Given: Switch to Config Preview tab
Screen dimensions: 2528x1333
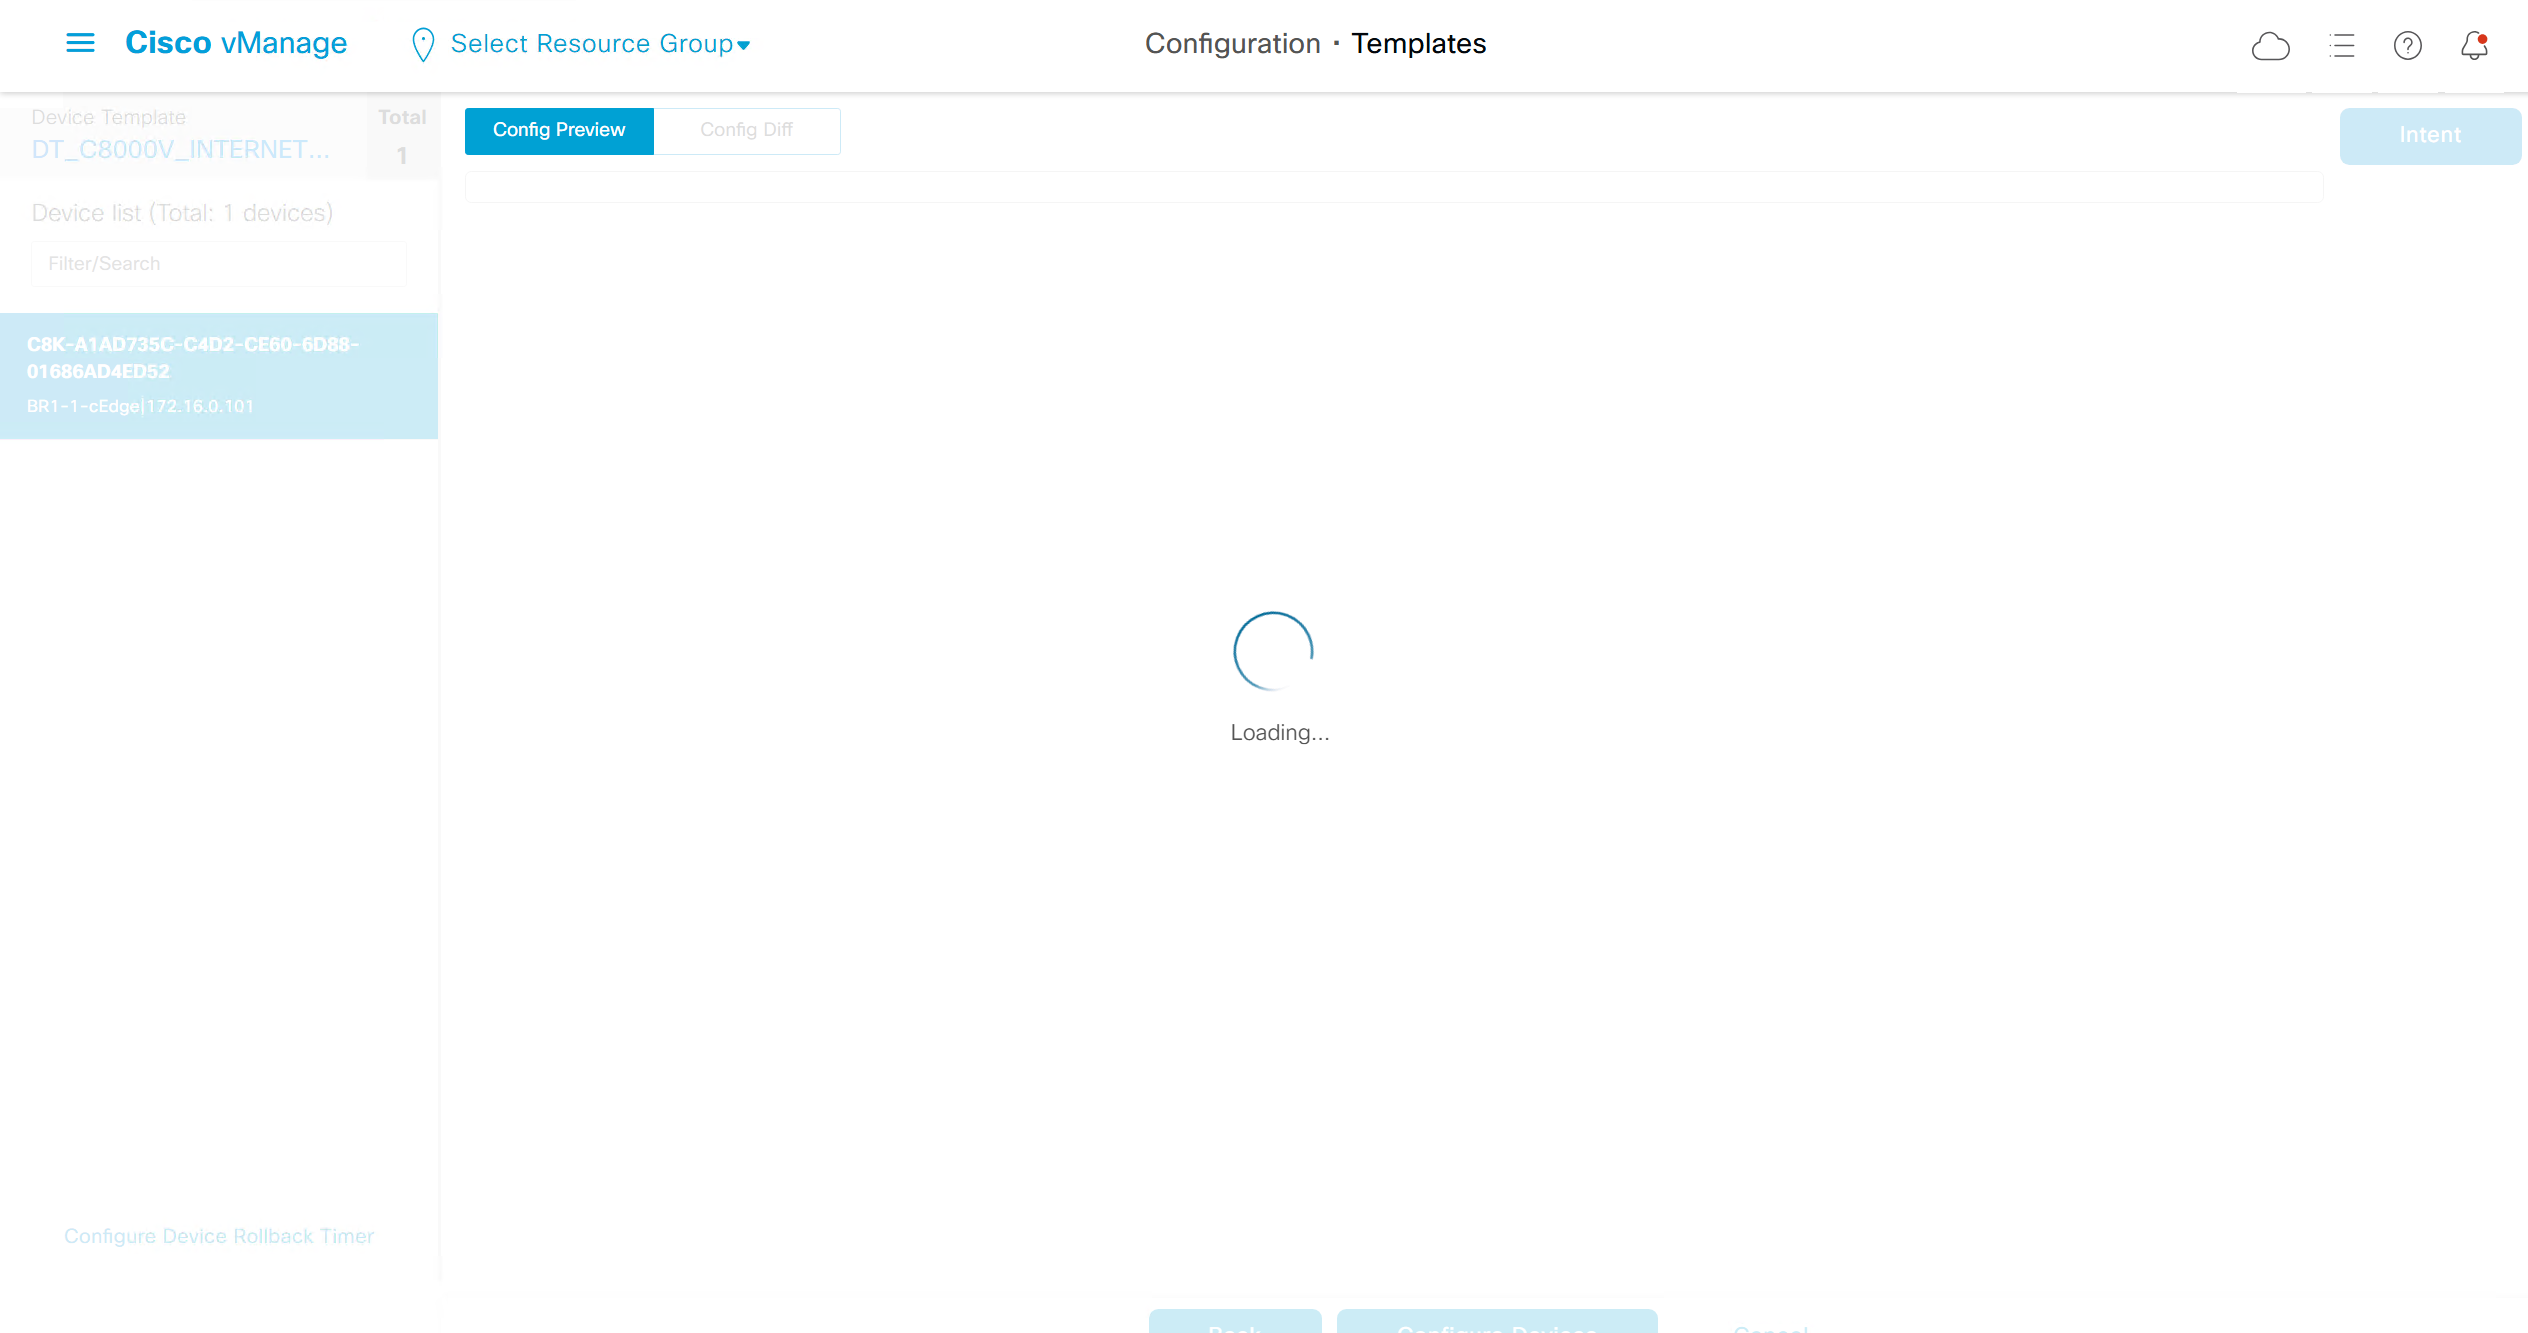Looking at the screenshot, I should [559, 131].
